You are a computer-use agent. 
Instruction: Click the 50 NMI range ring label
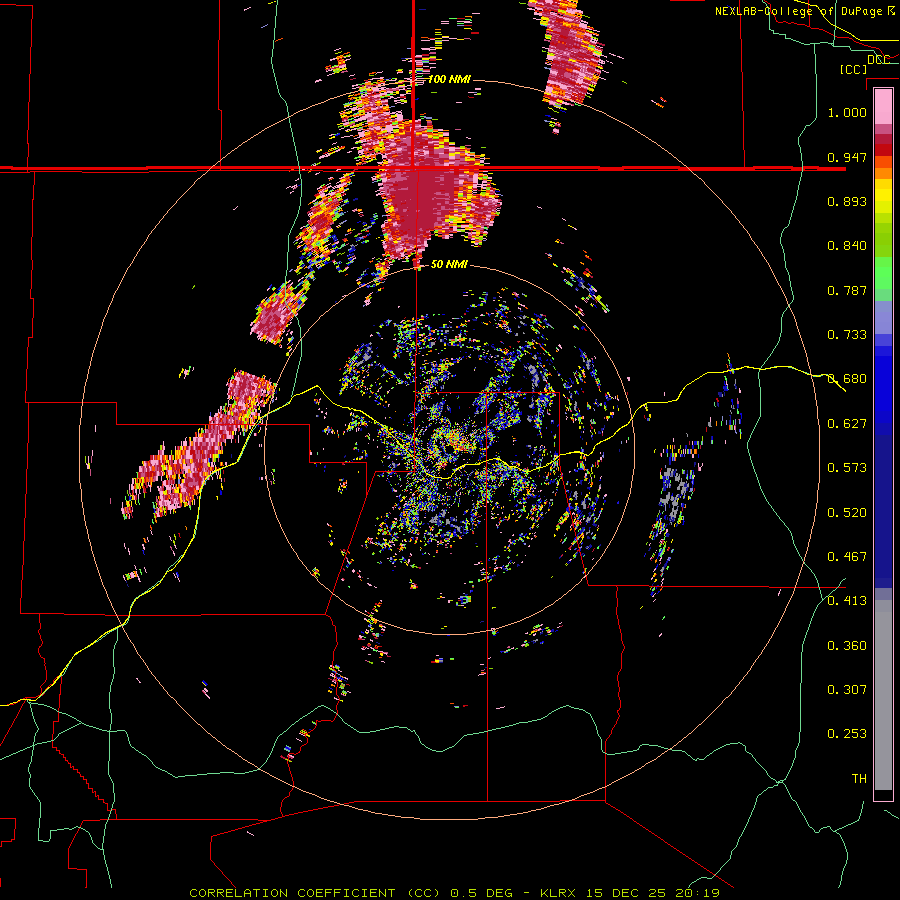449,265
